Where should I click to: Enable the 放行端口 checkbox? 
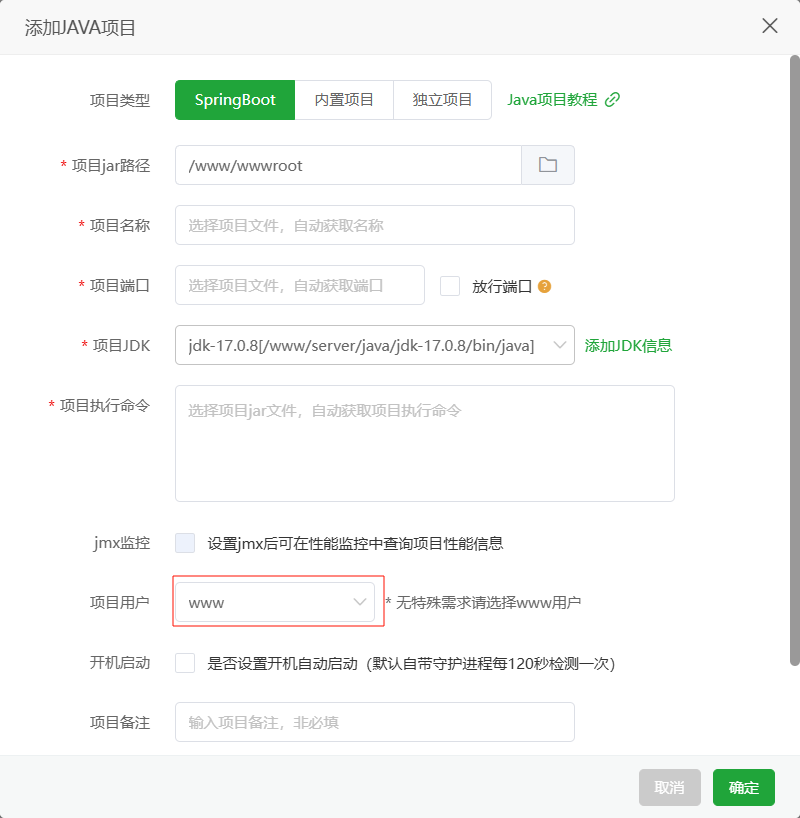tap(450, 286)
